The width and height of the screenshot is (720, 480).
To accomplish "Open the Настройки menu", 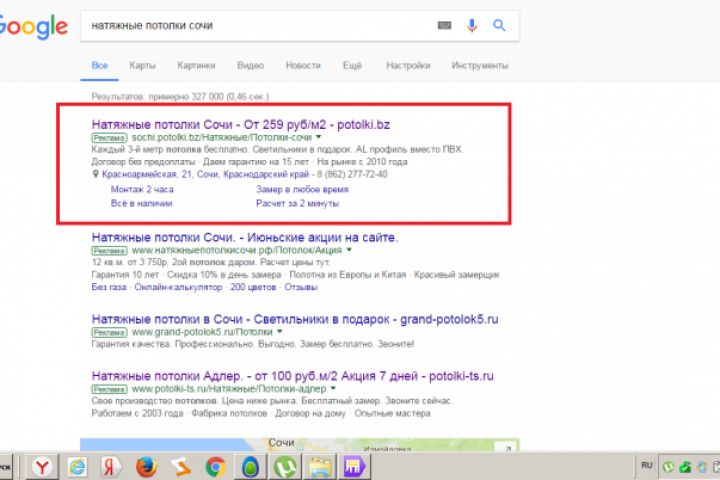I will tap(408, 65).
